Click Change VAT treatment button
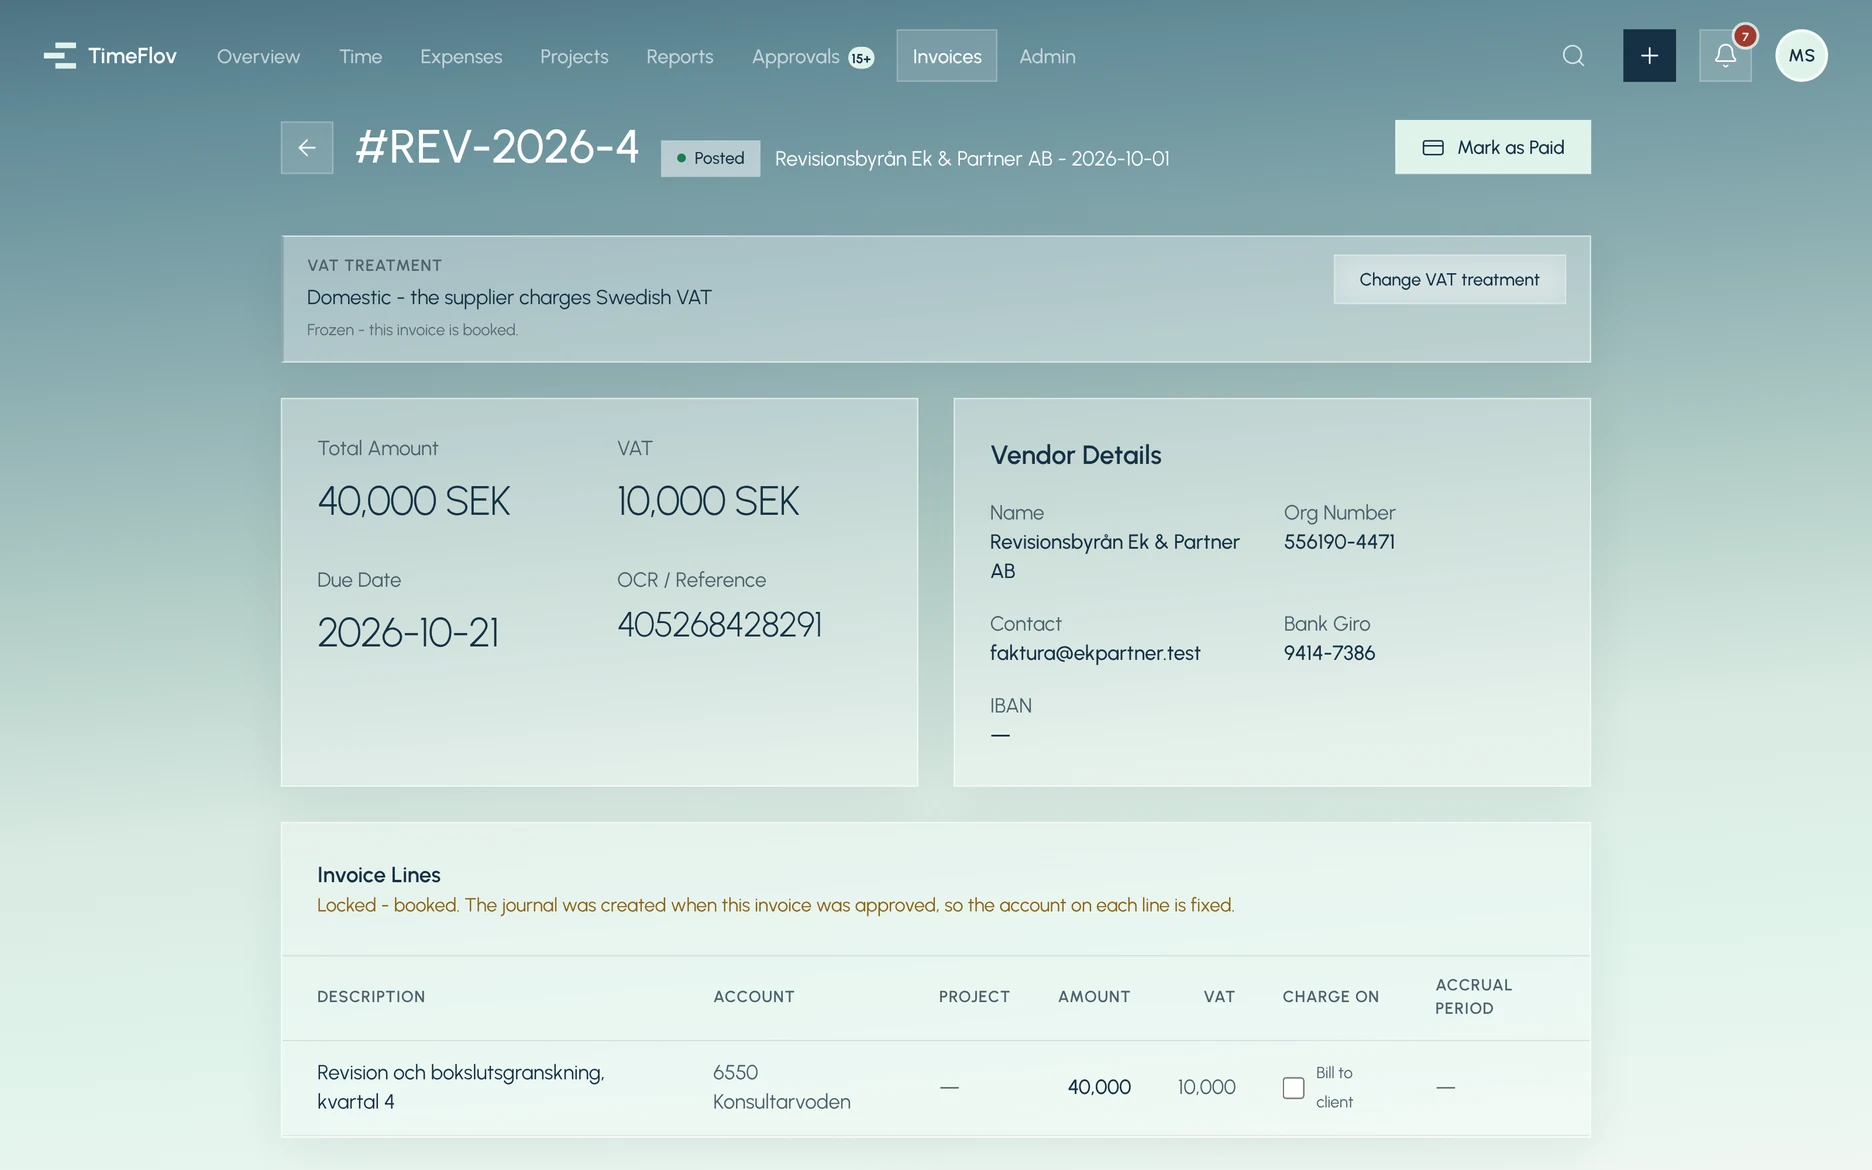Screen dimensions: 1872x1170 pyautogui.click(x=1449, y=279)
